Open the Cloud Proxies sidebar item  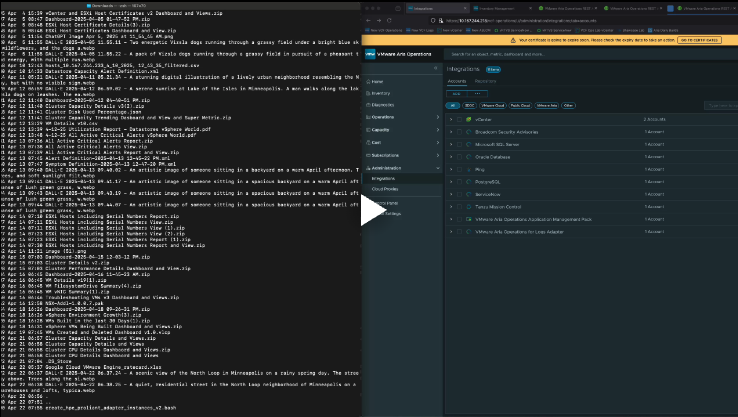(385, 189)
